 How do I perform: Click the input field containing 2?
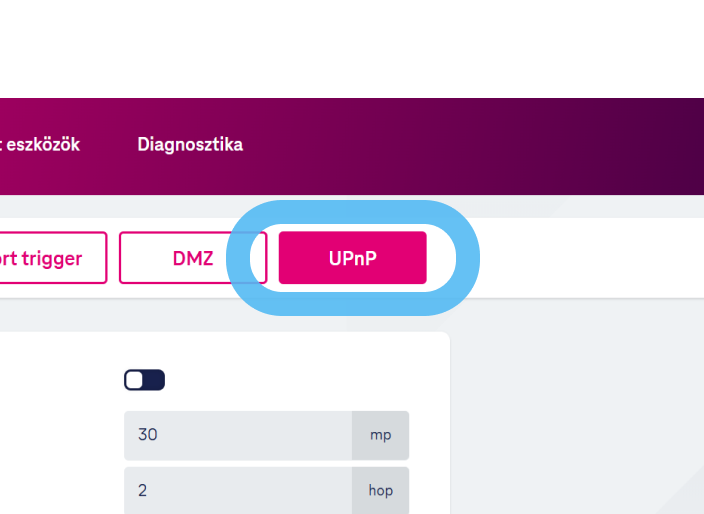(x=238, y=491)
